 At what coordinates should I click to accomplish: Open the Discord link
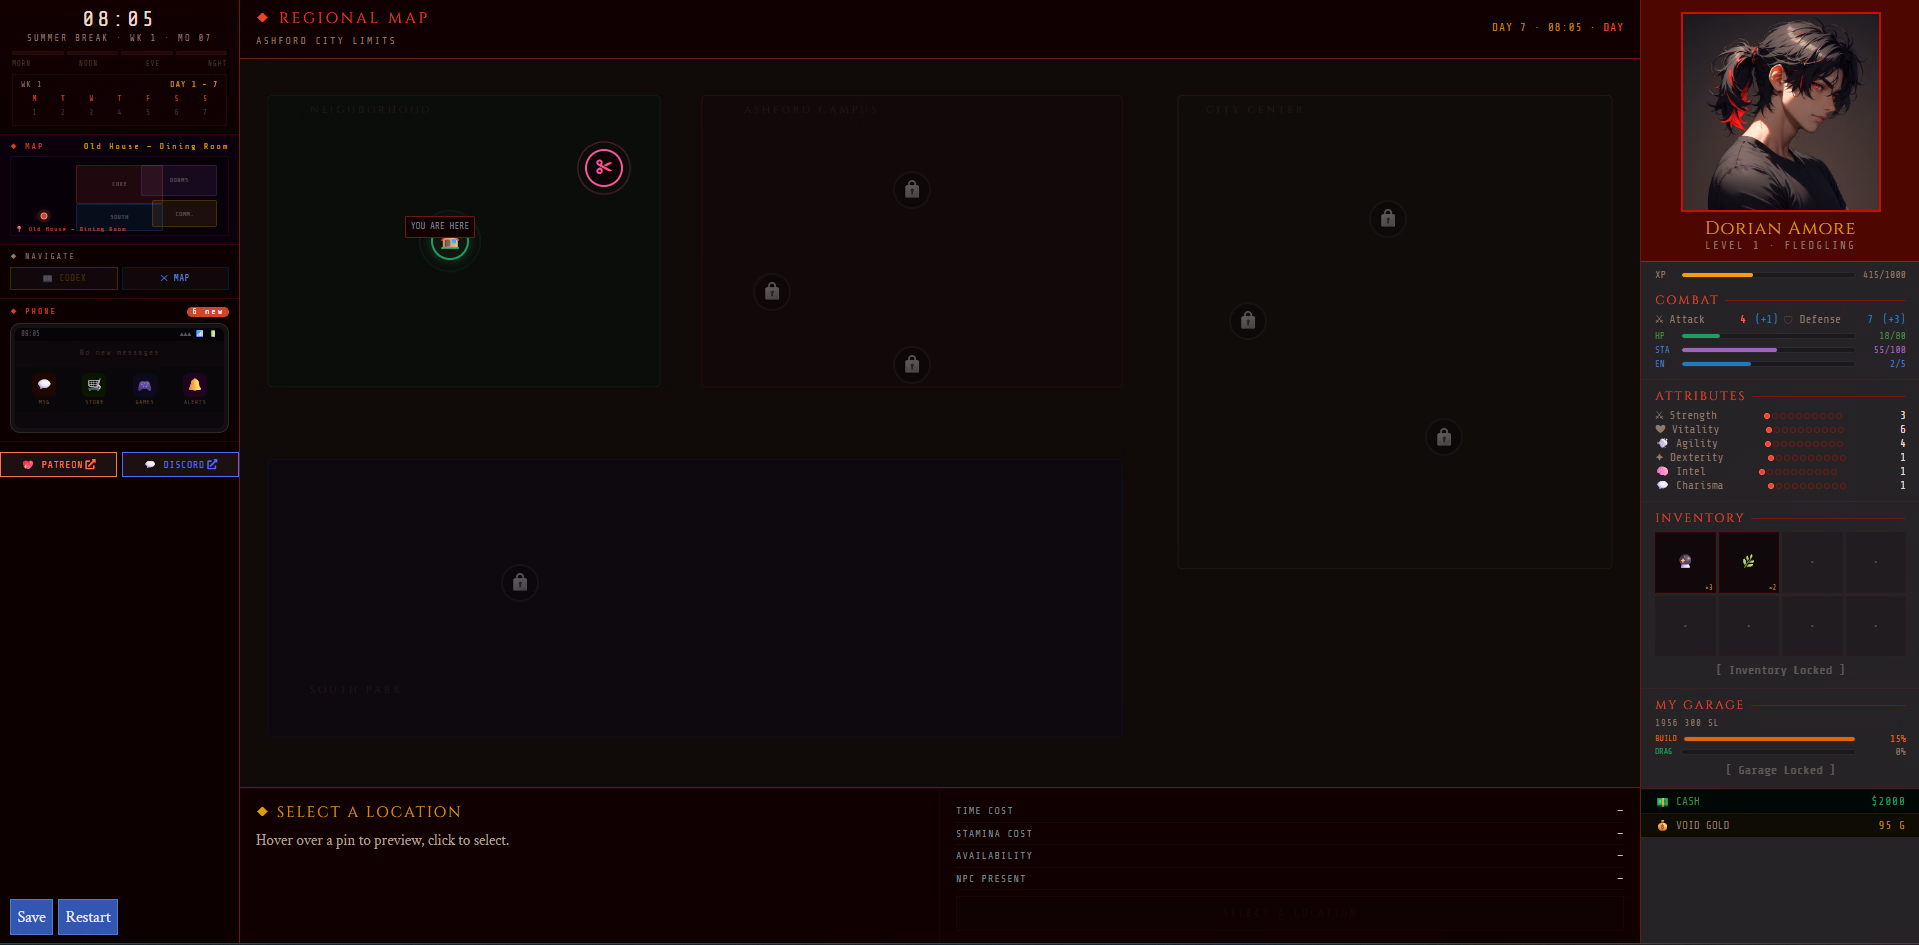(180, 465)
